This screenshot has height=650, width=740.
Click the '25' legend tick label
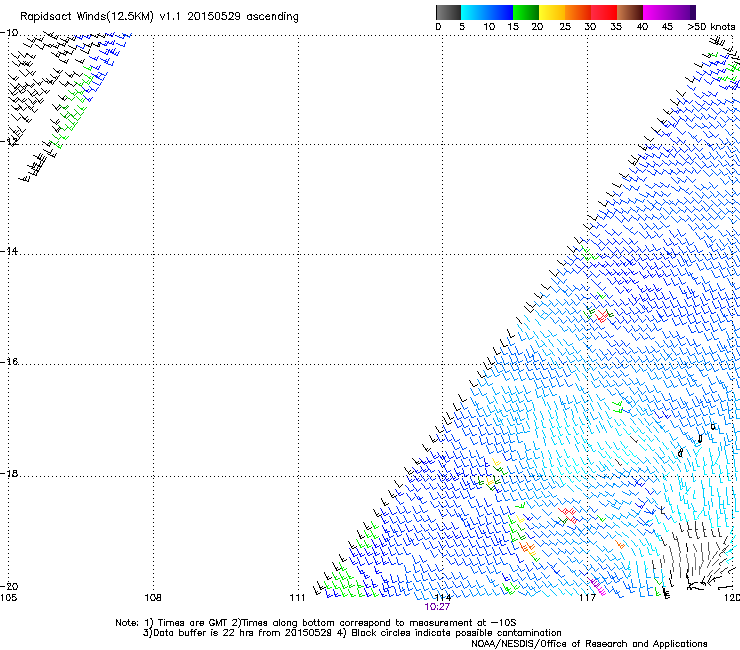pos(565,26)
